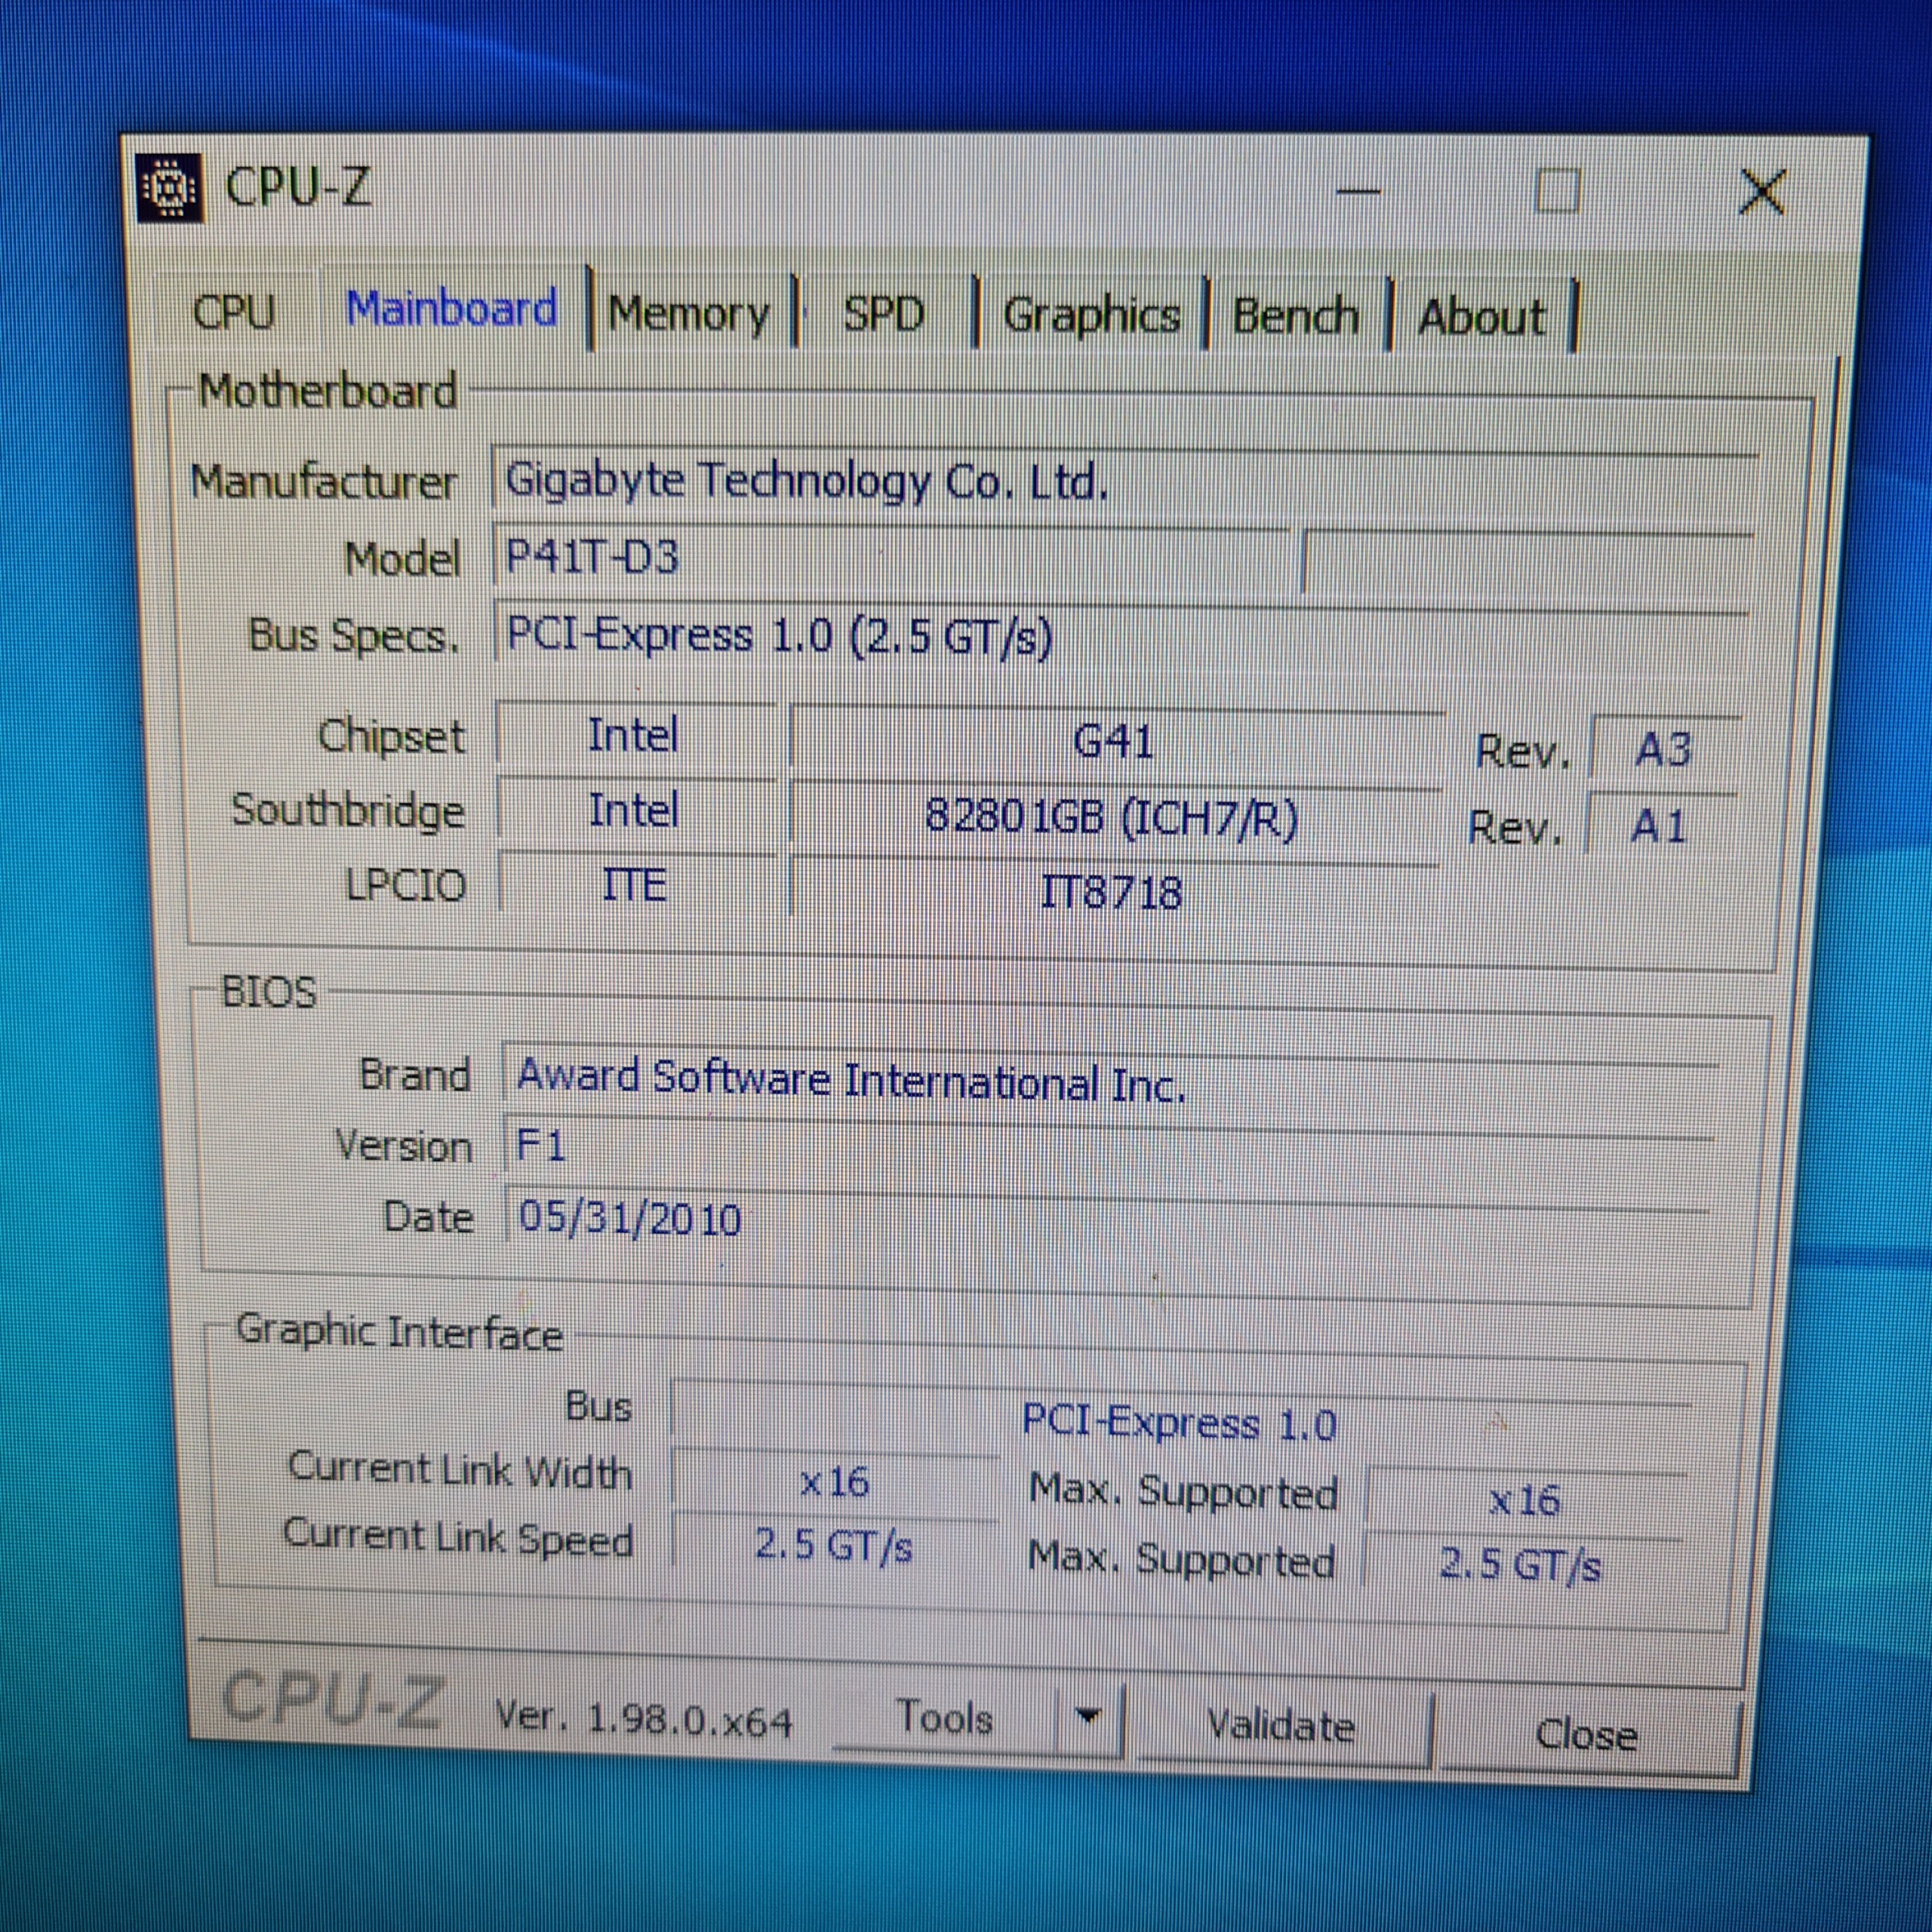This screenshot has width=1932, height=1932.
Task: Click the Manufacturer field Gigabyte Technology Co. Ltd.
Action: point(1124,482)
